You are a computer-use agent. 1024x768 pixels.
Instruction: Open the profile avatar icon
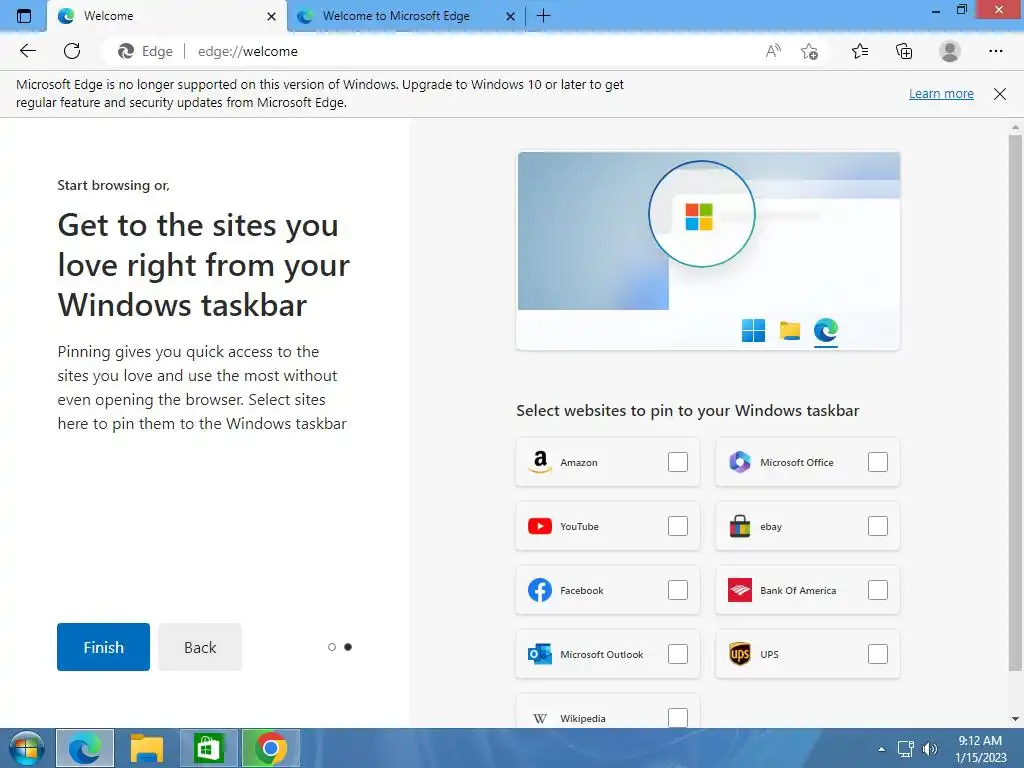950,51
